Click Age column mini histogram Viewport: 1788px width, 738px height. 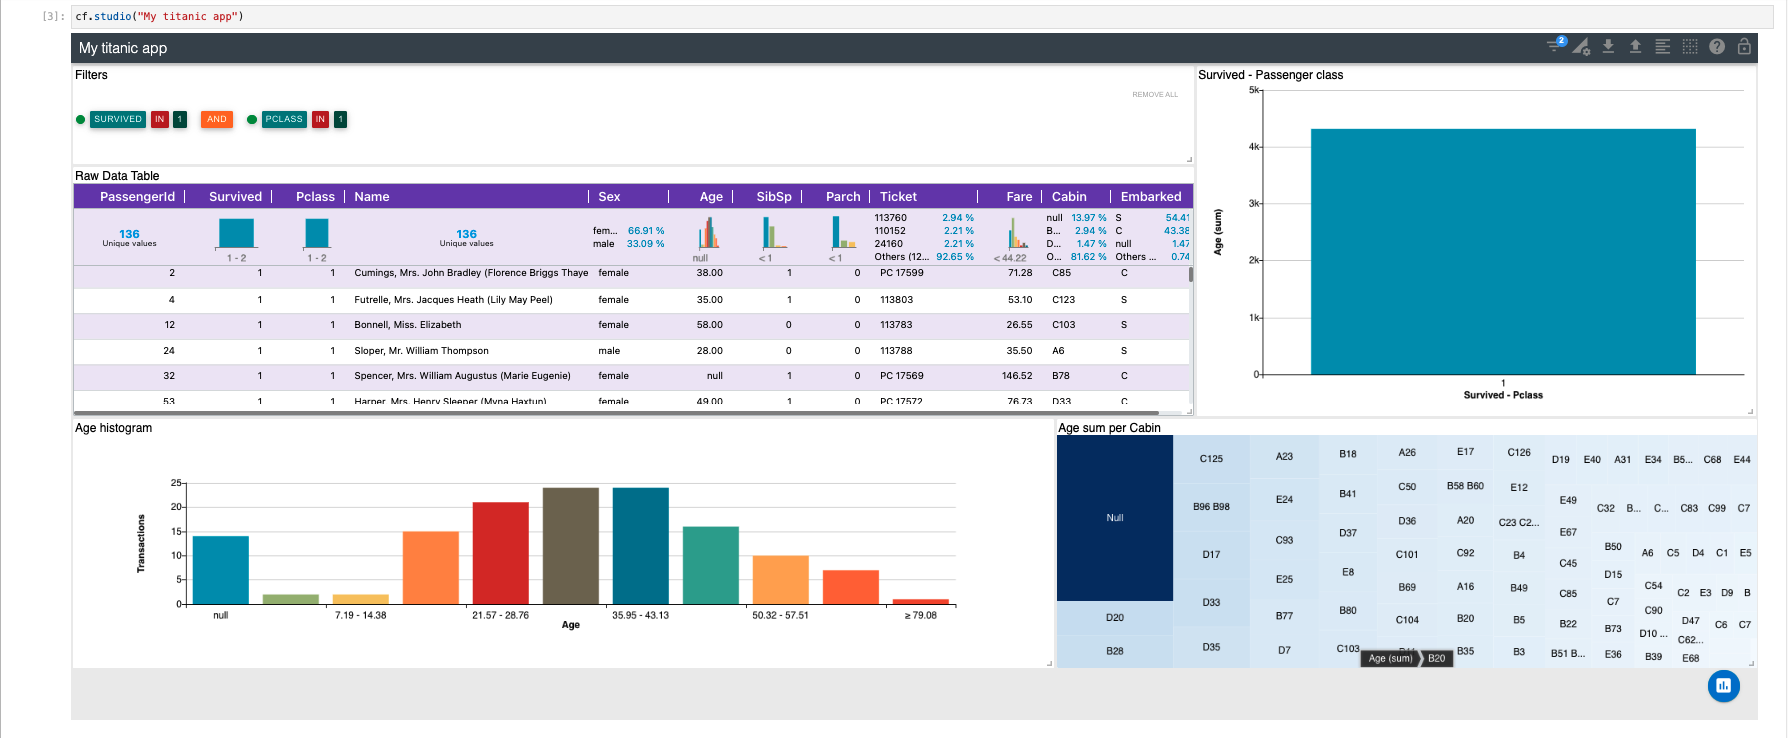coord(708,233)
